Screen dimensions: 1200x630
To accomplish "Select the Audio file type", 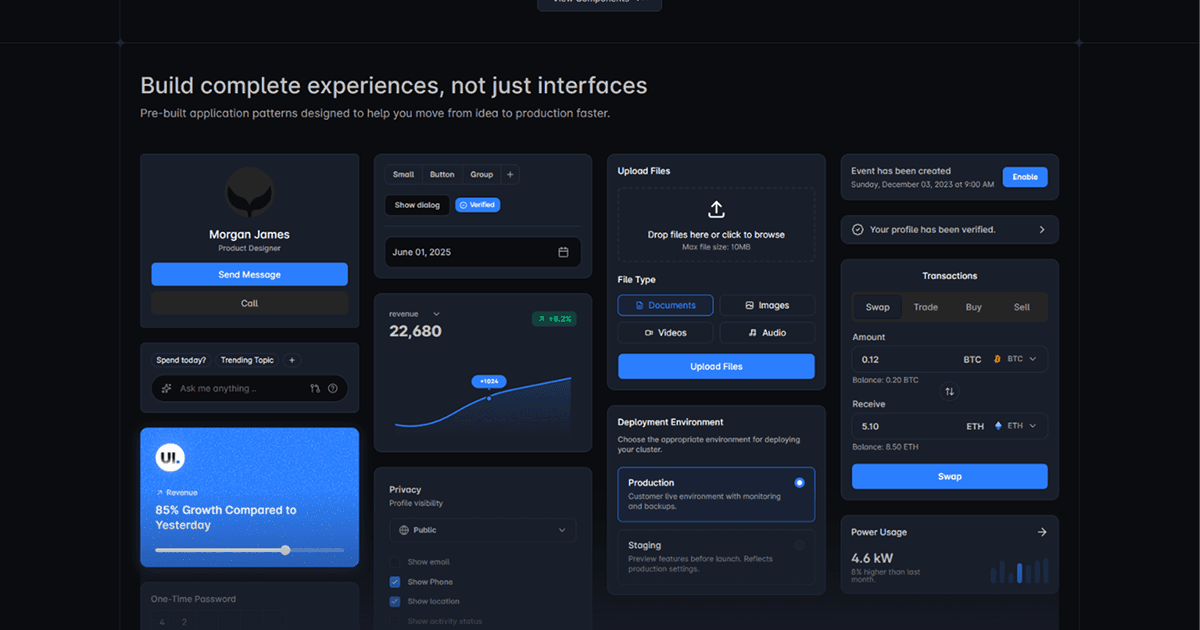I will [x=767, y=332].
